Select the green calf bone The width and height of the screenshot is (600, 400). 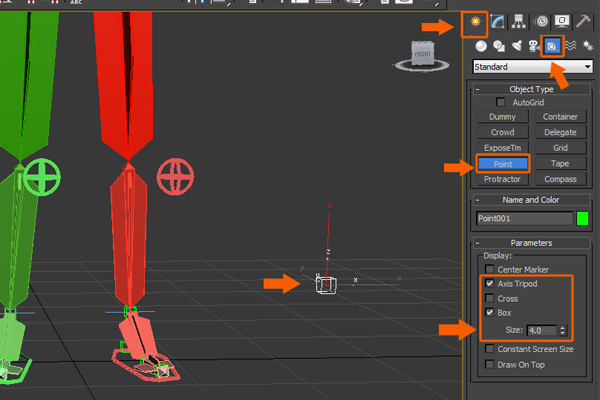17,237
